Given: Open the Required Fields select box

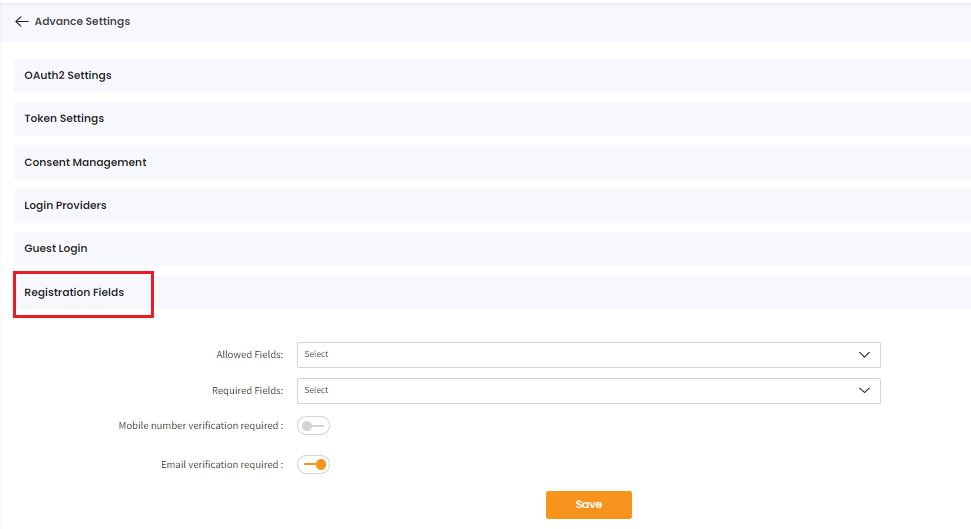Looking at the screenshot, I should pos(570,391).
